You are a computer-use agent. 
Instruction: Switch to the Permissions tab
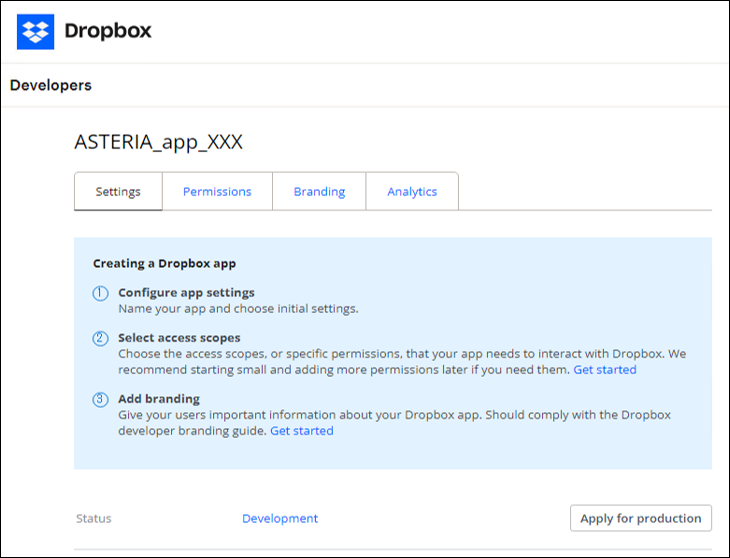[x=217, y=191]
